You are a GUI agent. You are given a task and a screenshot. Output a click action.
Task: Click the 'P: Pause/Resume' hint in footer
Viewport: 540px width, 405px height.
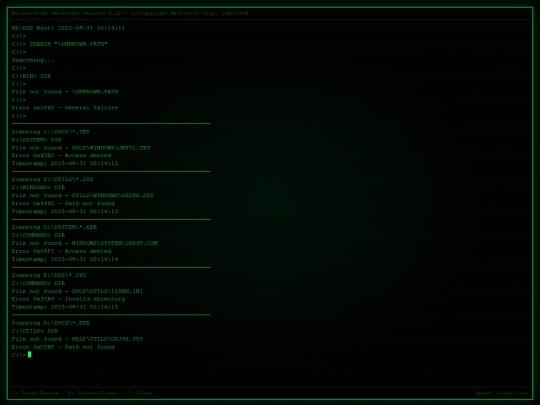click(x=35, y=393)
